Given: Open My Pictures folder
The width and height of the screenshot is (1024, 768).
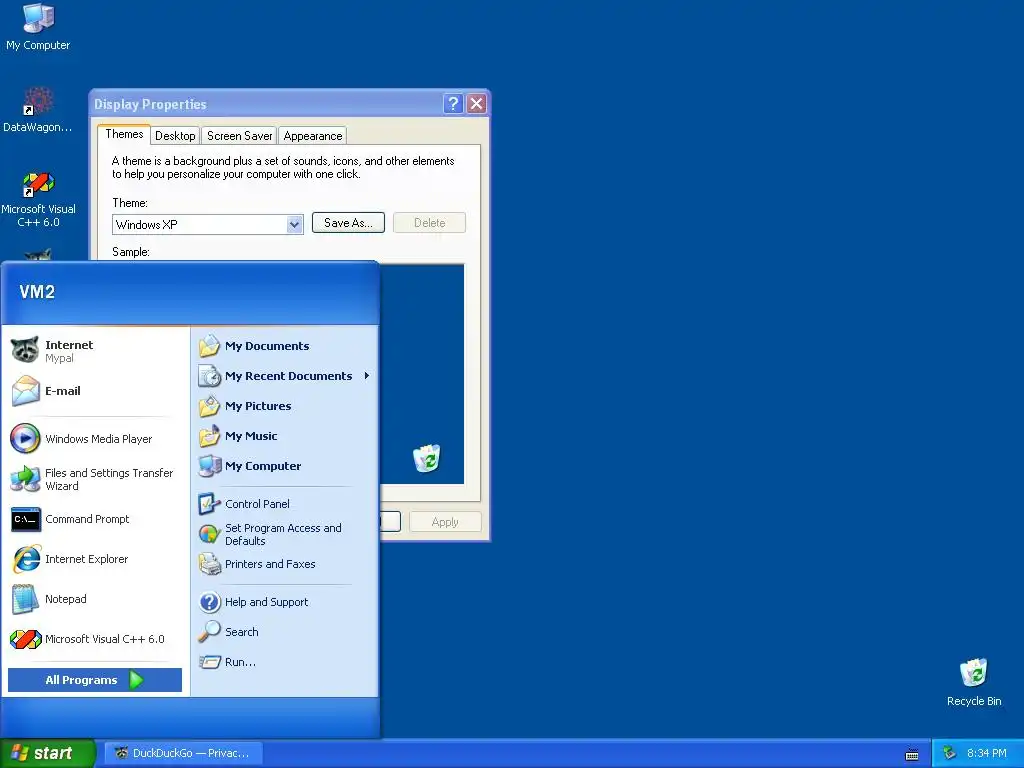Looking at the screenshot, I should coord(285,406).
